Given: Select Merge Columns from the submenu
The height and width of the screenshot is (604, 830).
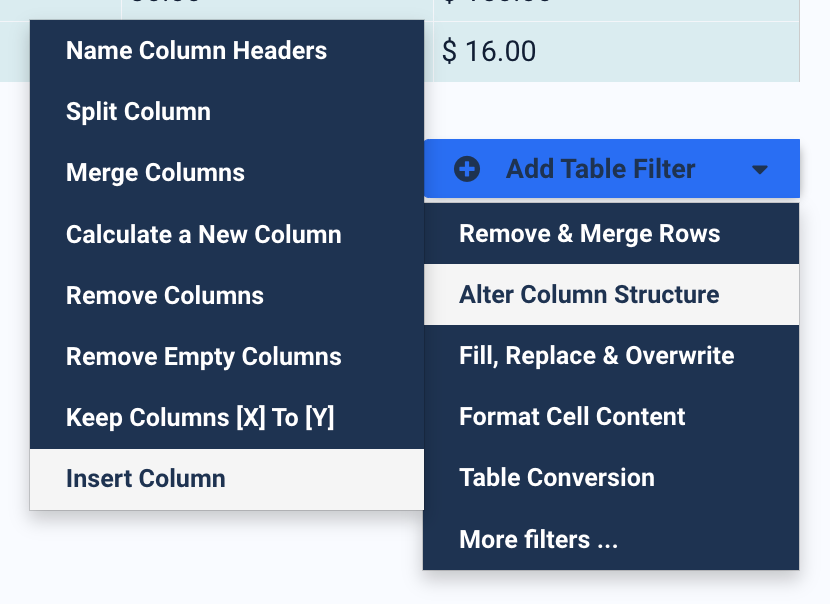Looking at the screenshot, I should pos(153,172).
